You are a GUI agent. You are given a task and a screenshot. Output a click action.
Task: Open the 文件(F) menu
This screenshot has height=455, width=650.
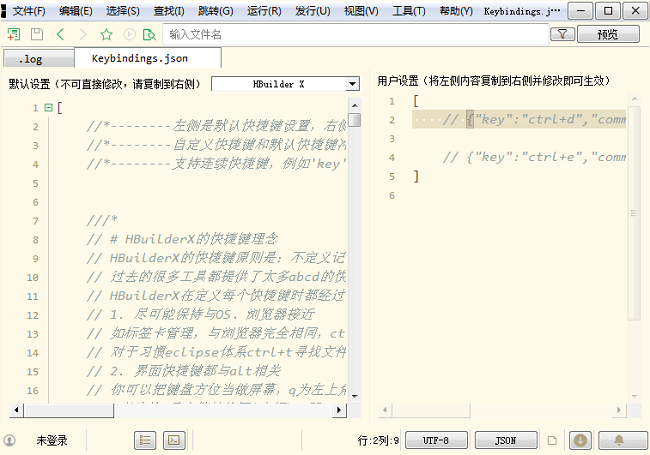click(x=29, y=11)
